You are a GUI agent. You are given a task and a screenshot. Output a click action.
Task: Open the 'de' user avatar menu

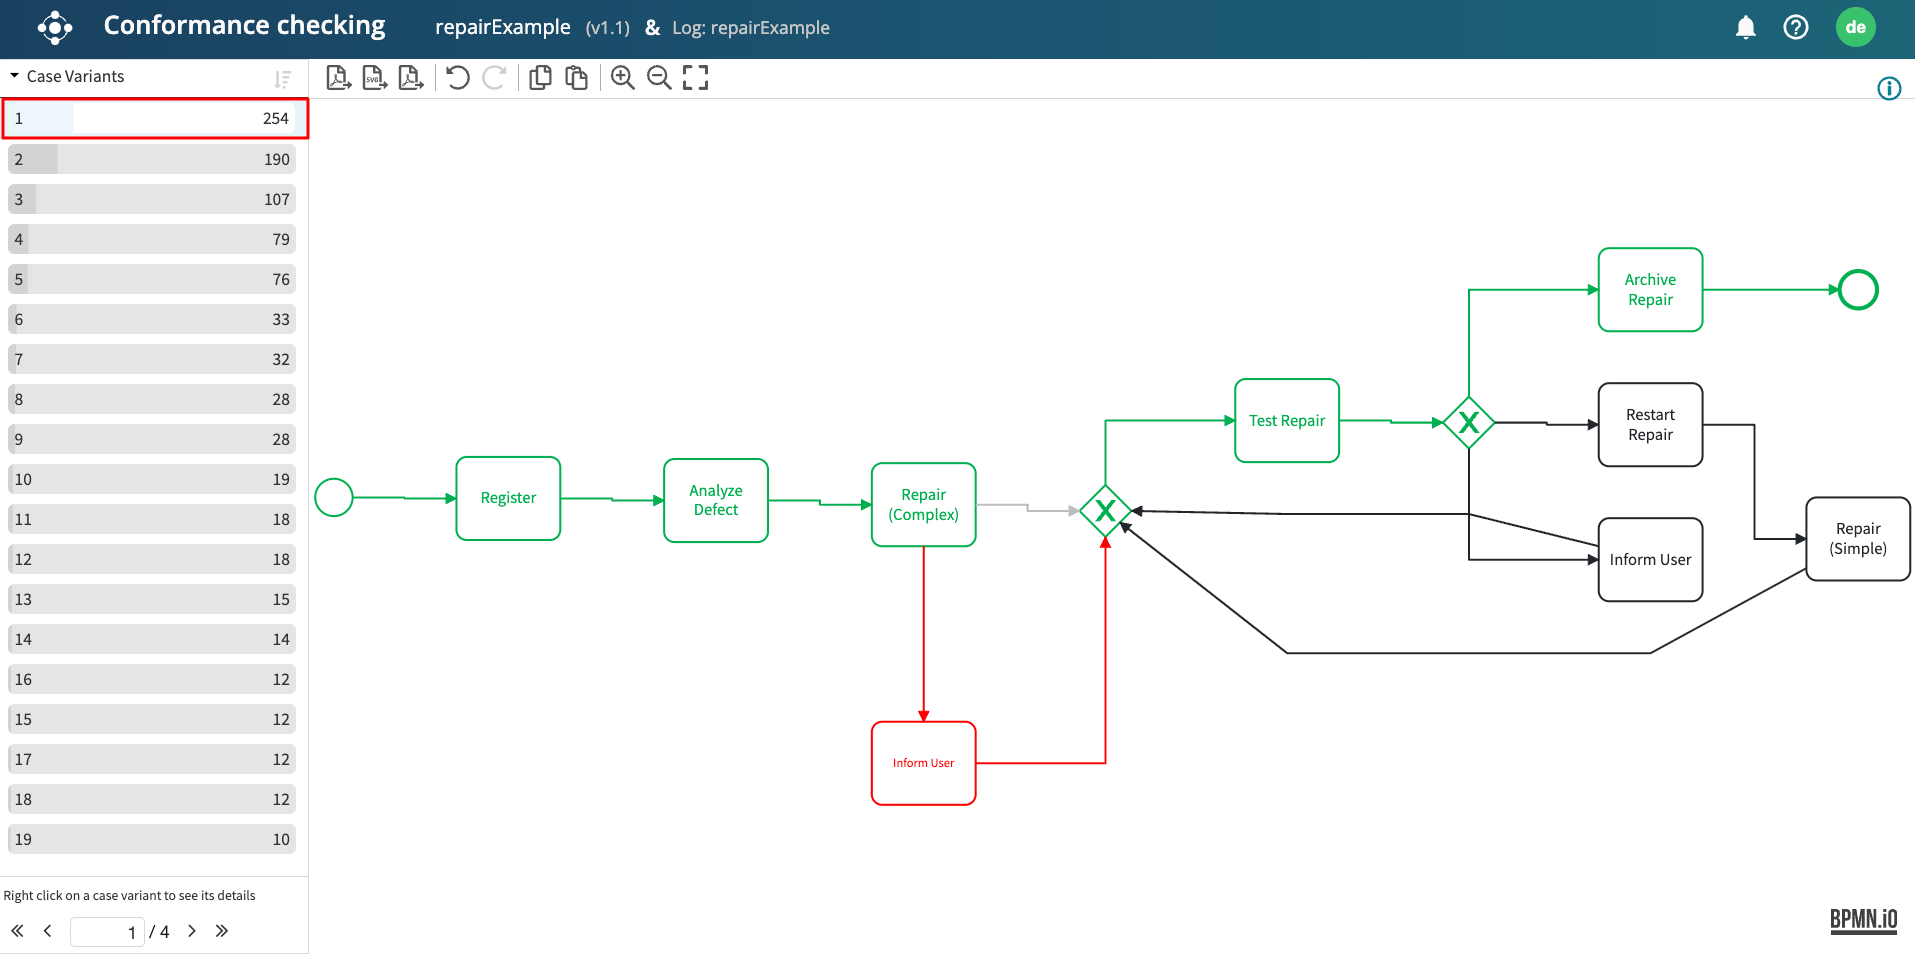pos(1855,28)
